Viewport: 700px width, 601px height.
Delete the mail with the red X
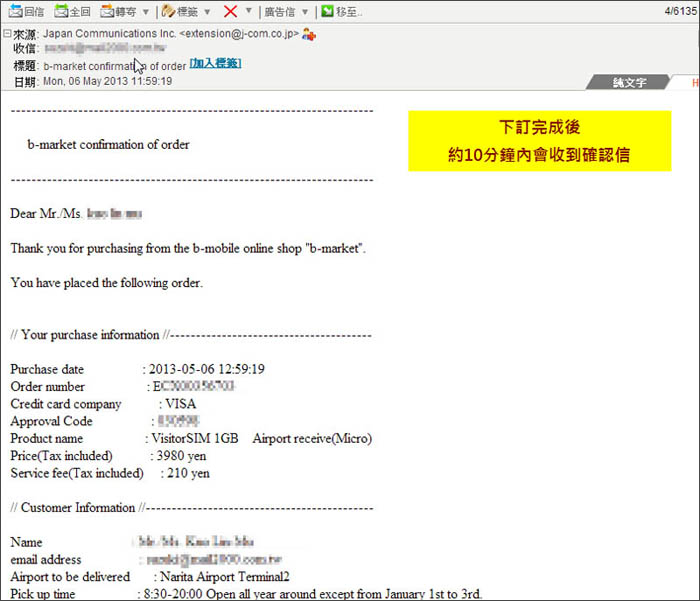pos(230,11)
